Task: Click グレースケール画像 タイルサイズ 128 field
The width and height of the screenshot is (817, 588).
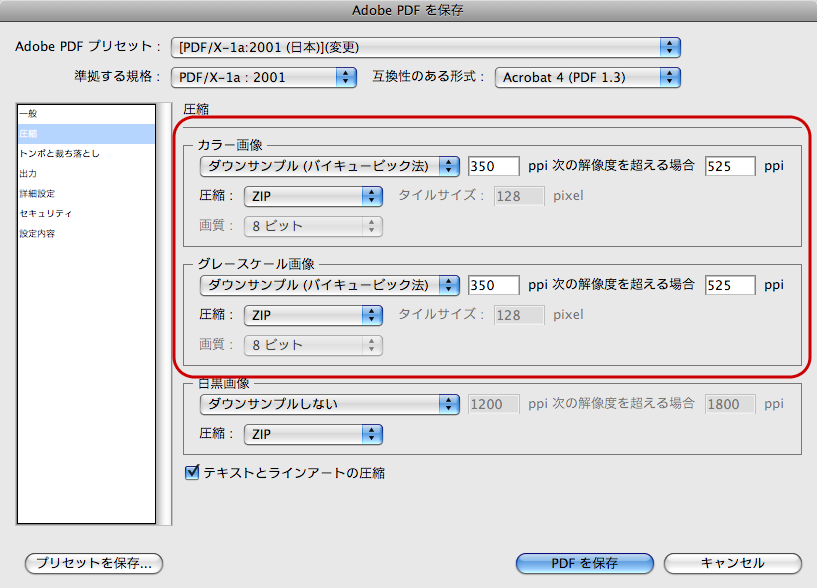Action: click(x=519, y=315)
